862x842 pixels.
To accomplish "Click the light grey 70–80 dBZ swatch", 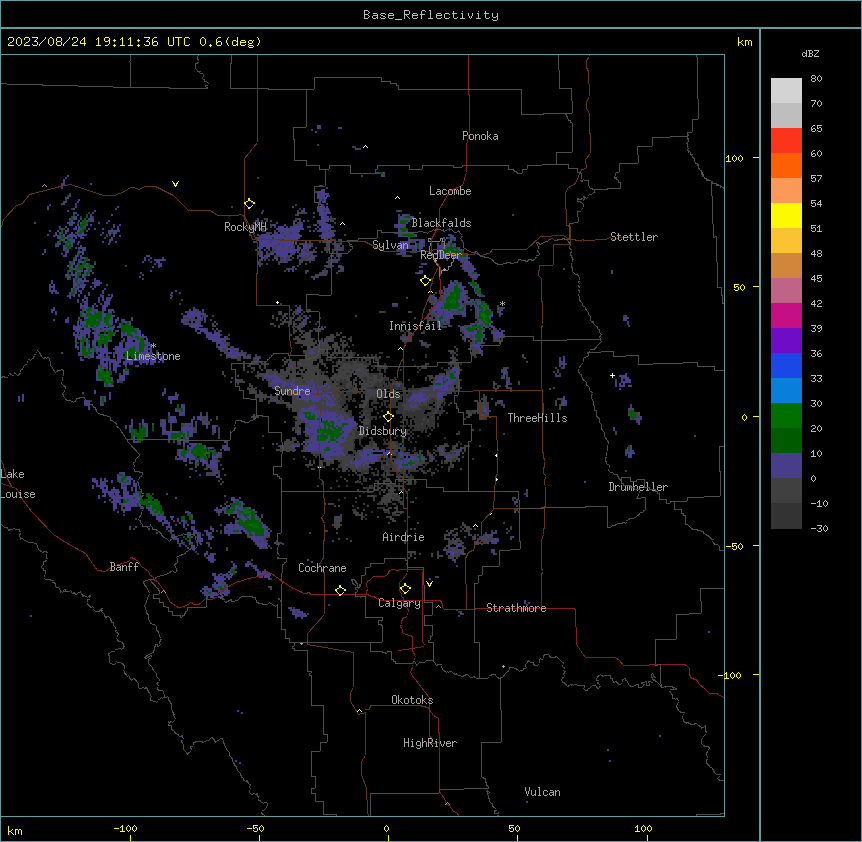I will [x=786, y=91].
